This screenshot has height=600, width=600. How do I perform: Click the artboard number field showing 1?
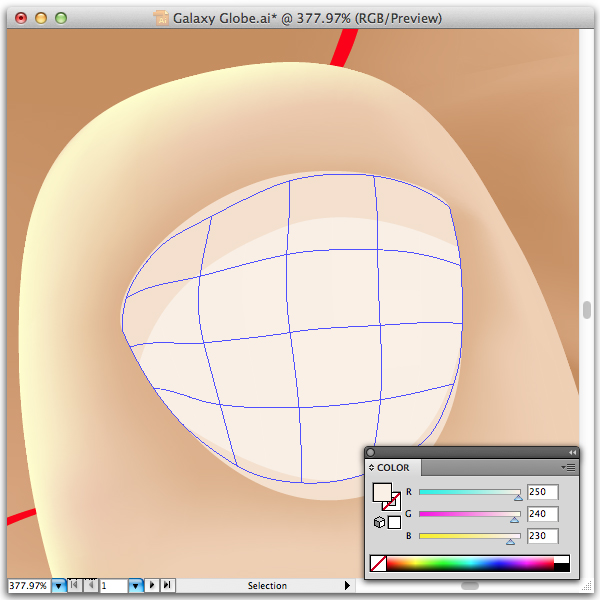[x=113, y=585]
